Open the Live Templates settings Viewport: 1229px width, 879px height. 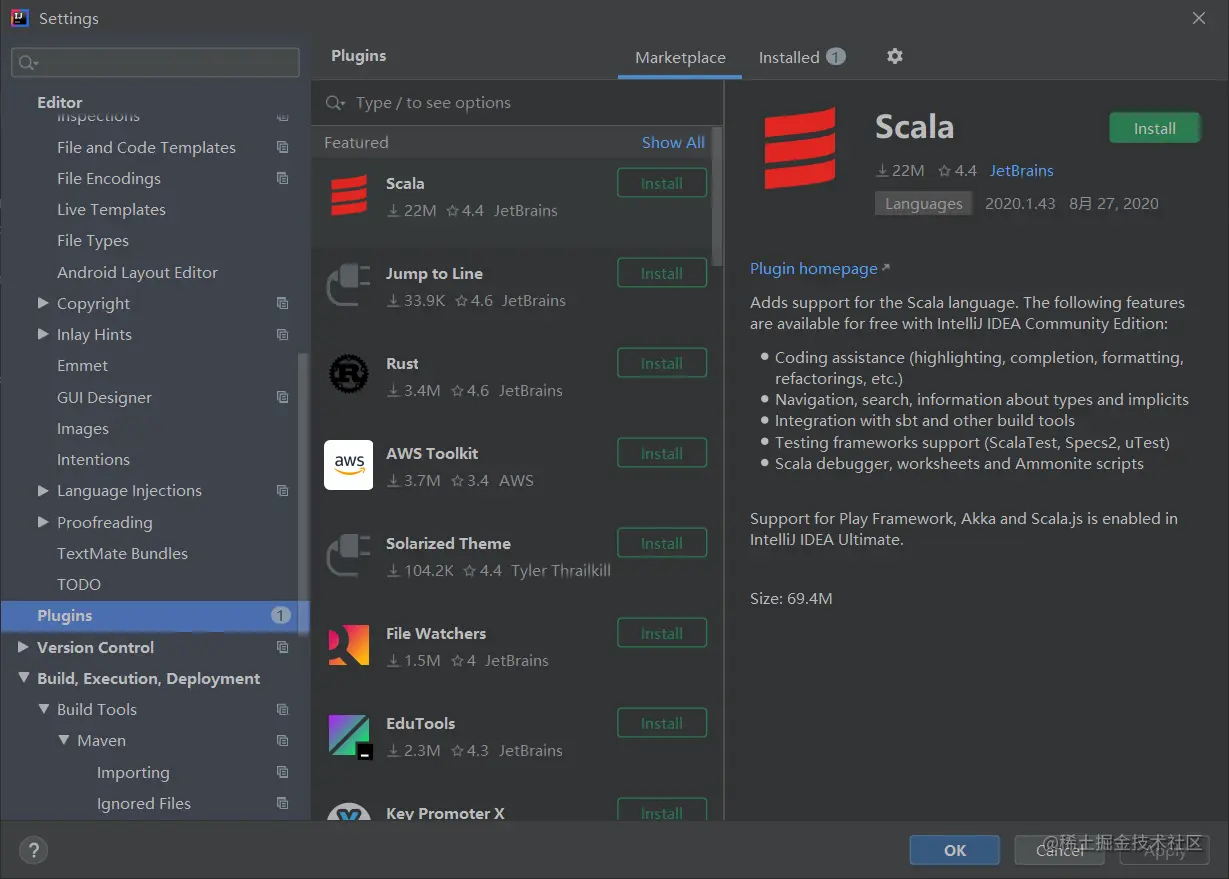(x=111, y=209)
